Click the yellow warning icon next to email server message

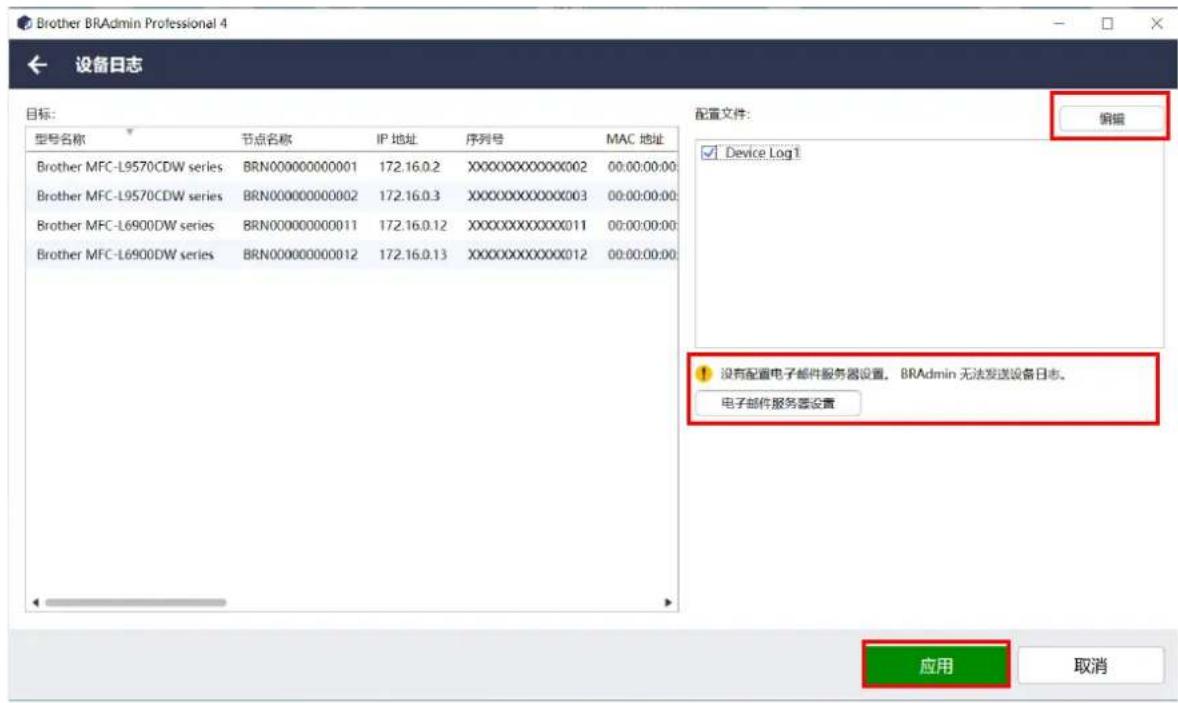(x=703, y=373)
